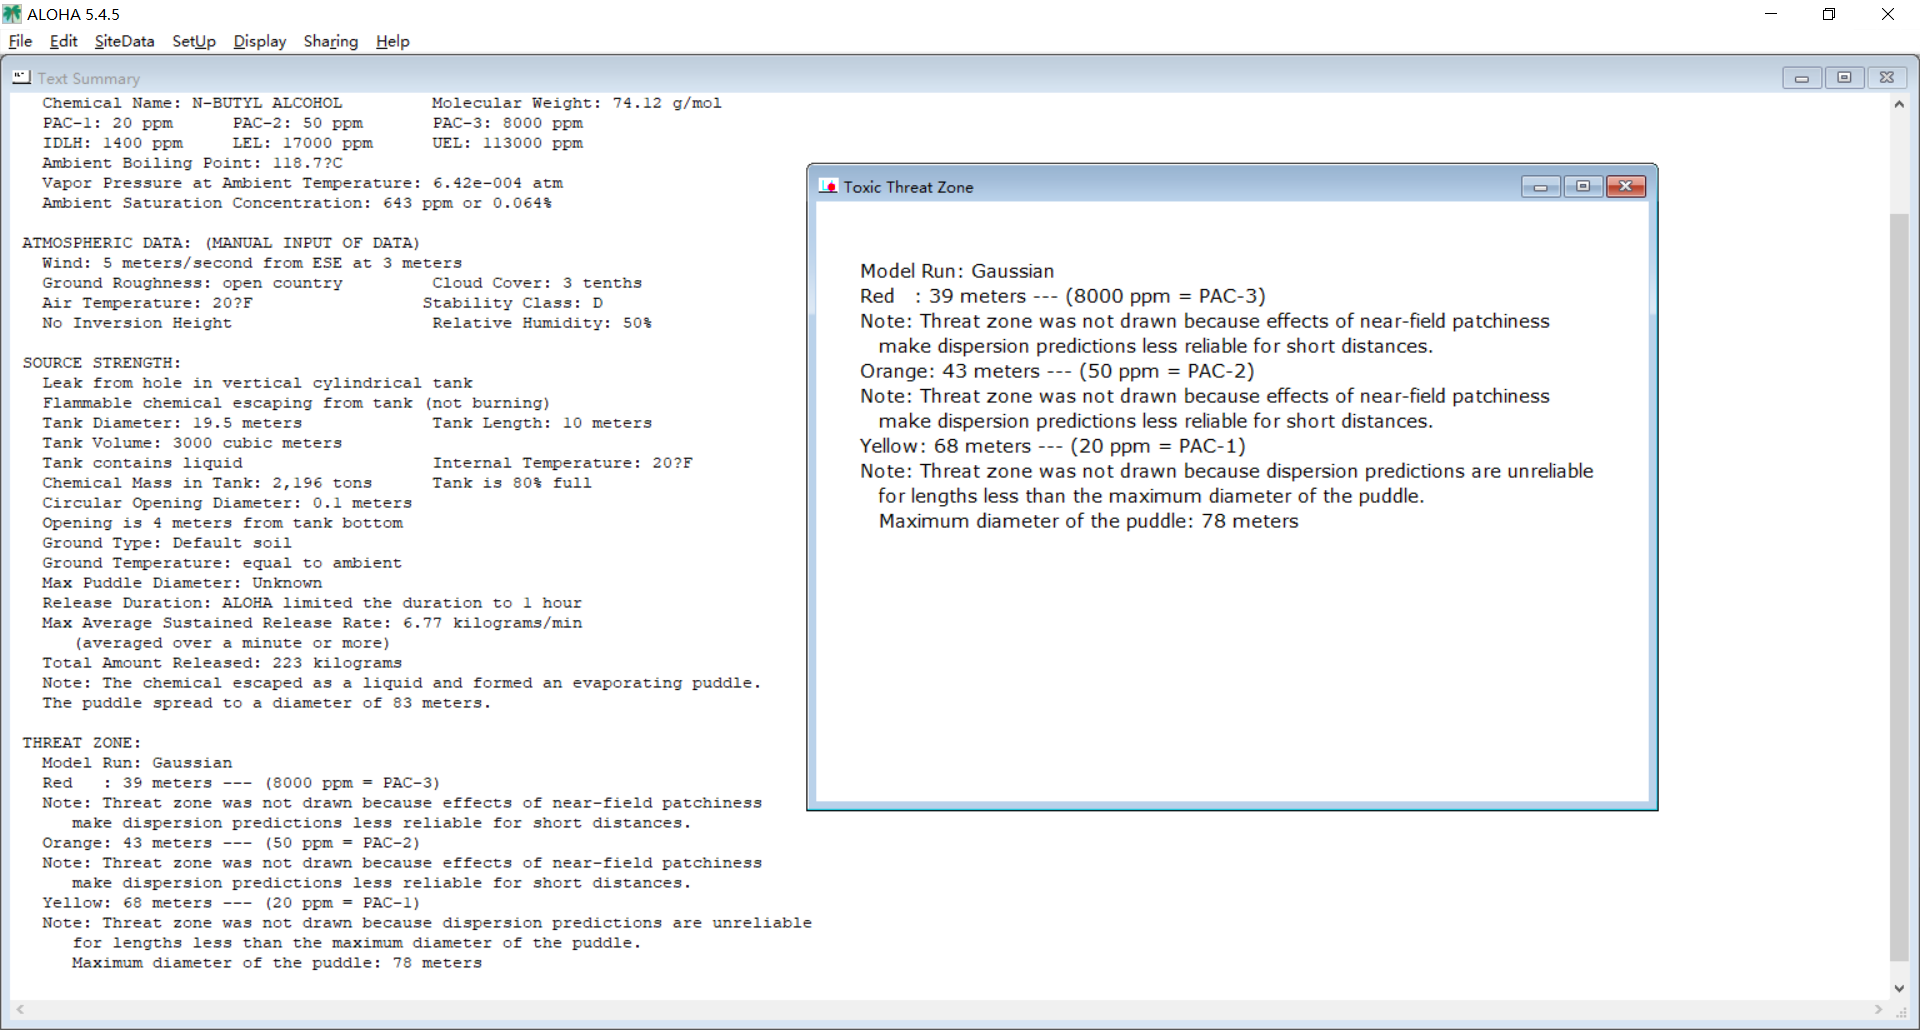
Task: Click the horizontal scrollbar right arrow
Action: tap(1879, 1010)
